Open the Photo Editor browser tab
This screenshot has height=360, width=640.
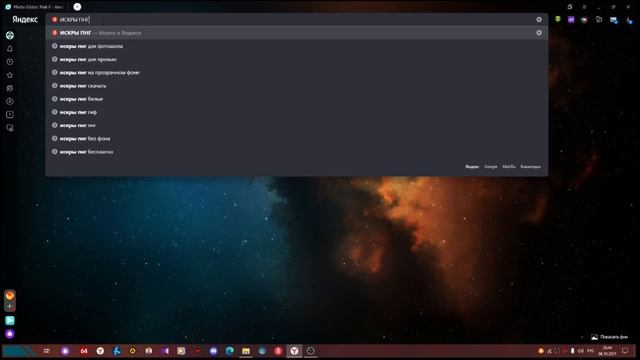click(36, 7)
